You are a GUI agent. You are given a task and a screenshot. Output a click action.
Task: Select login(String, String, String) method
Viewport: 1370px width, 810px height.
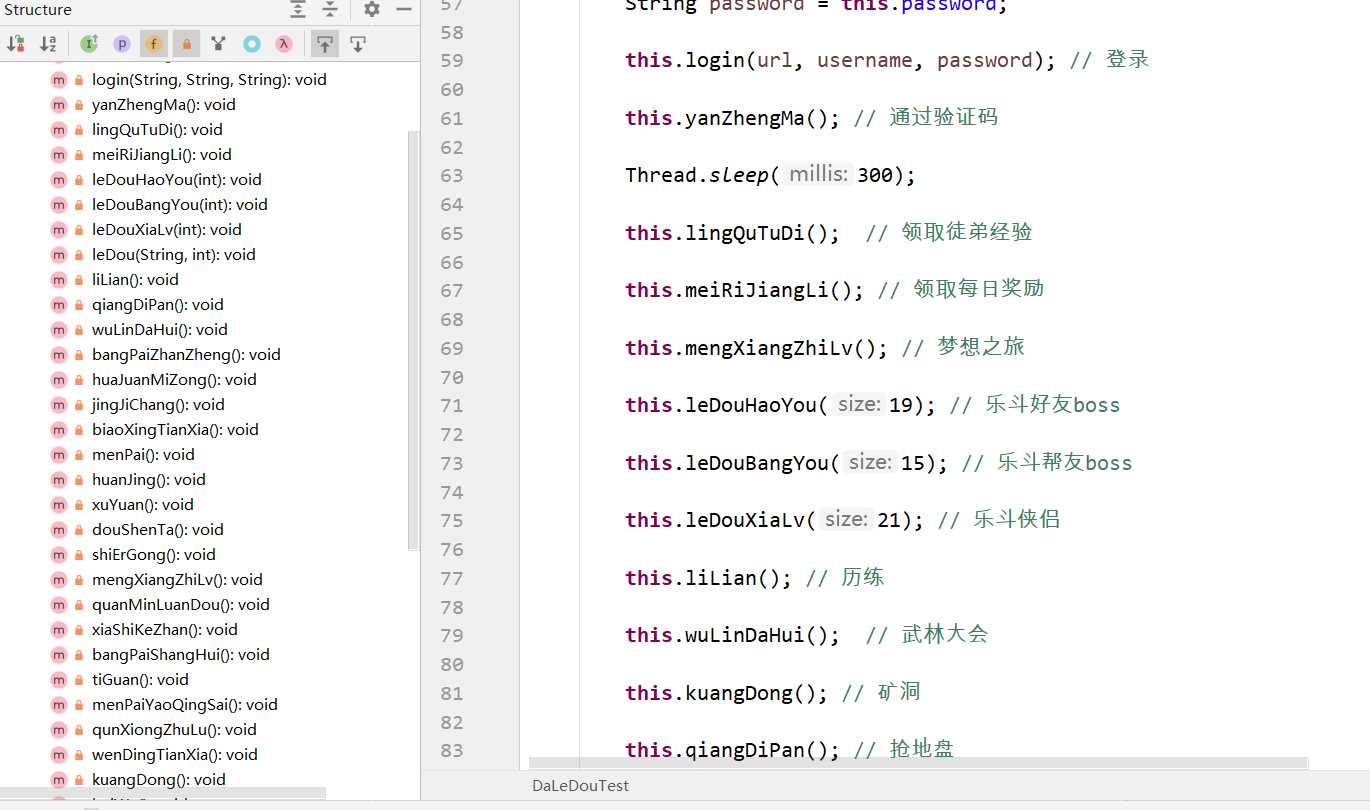pyautogui.click(x=209, y=79)
